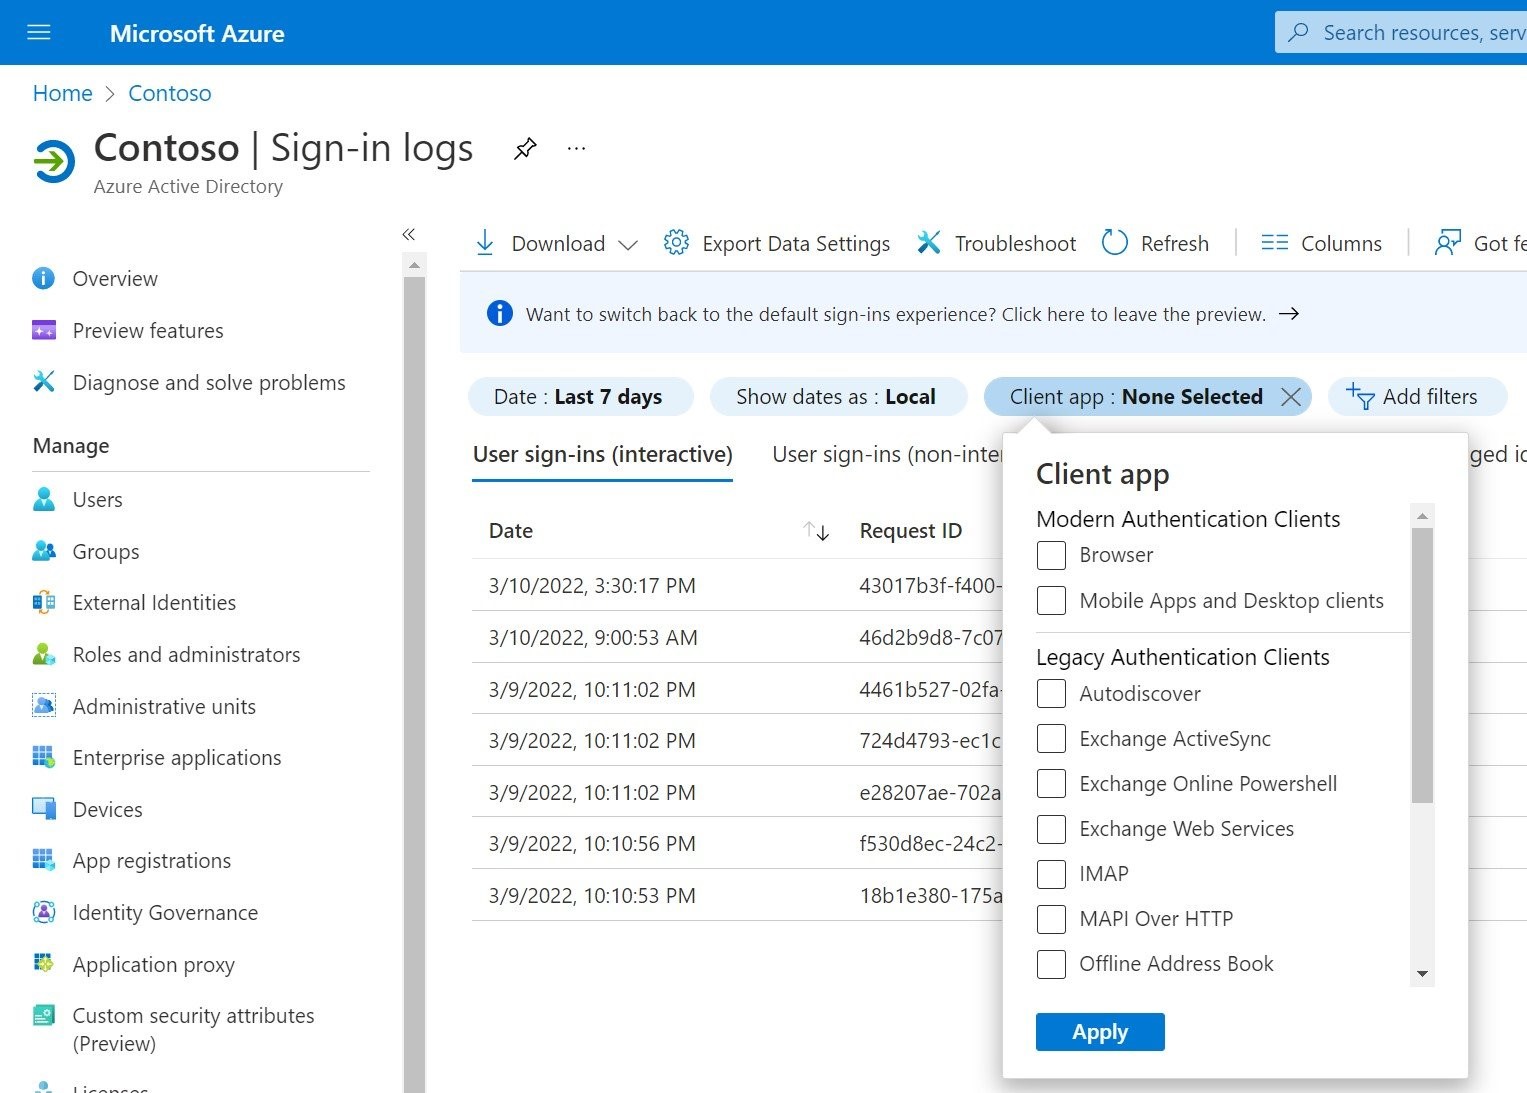
Task: Select the IMAP checkbox
Action: click(1050, 873)
